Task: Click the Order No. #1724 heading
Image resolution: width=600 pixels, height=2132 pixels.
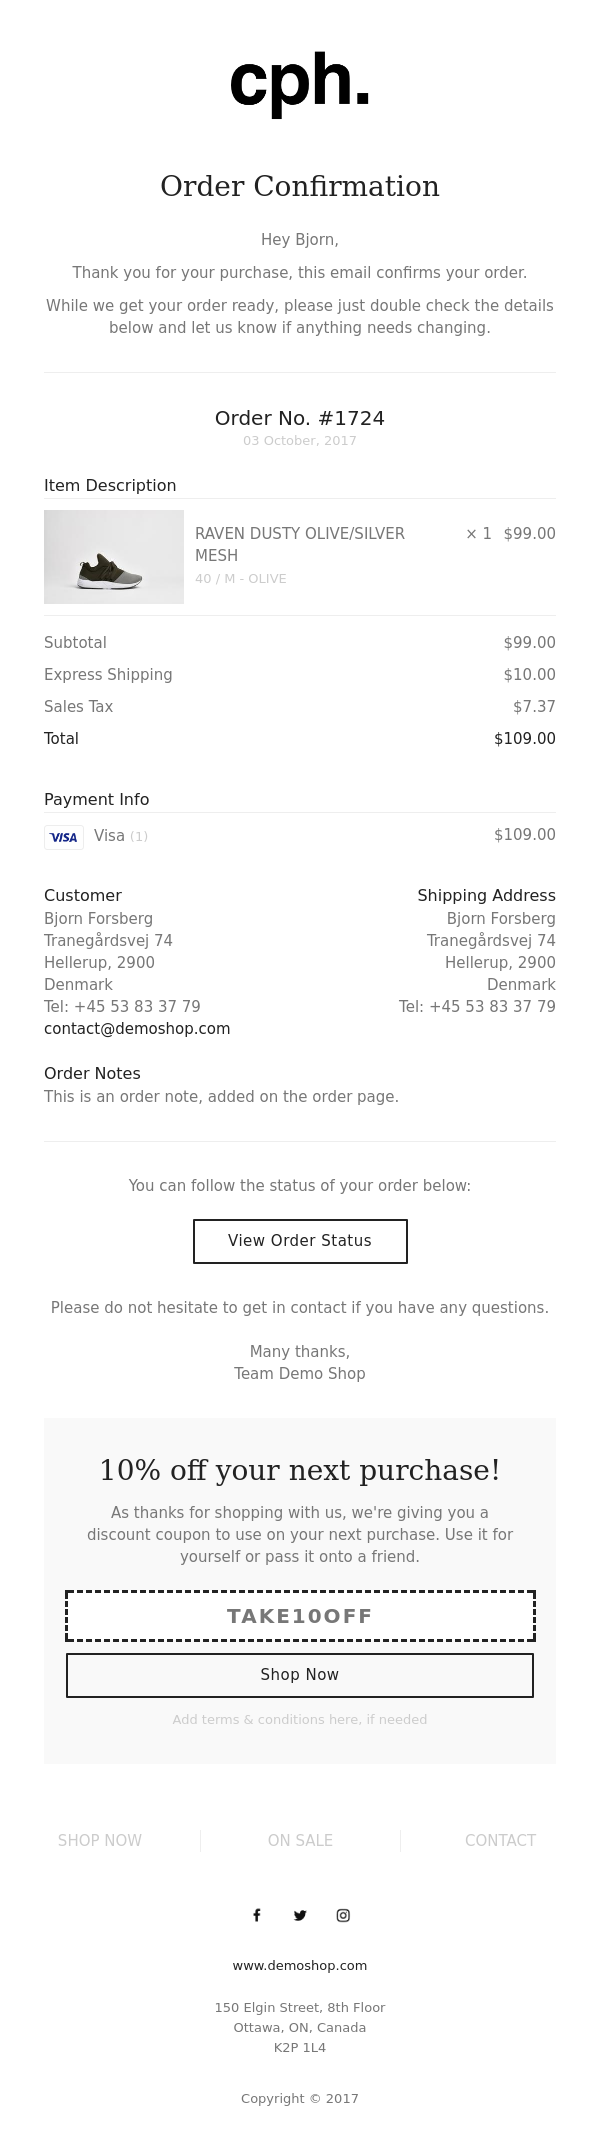Action: 300,418
